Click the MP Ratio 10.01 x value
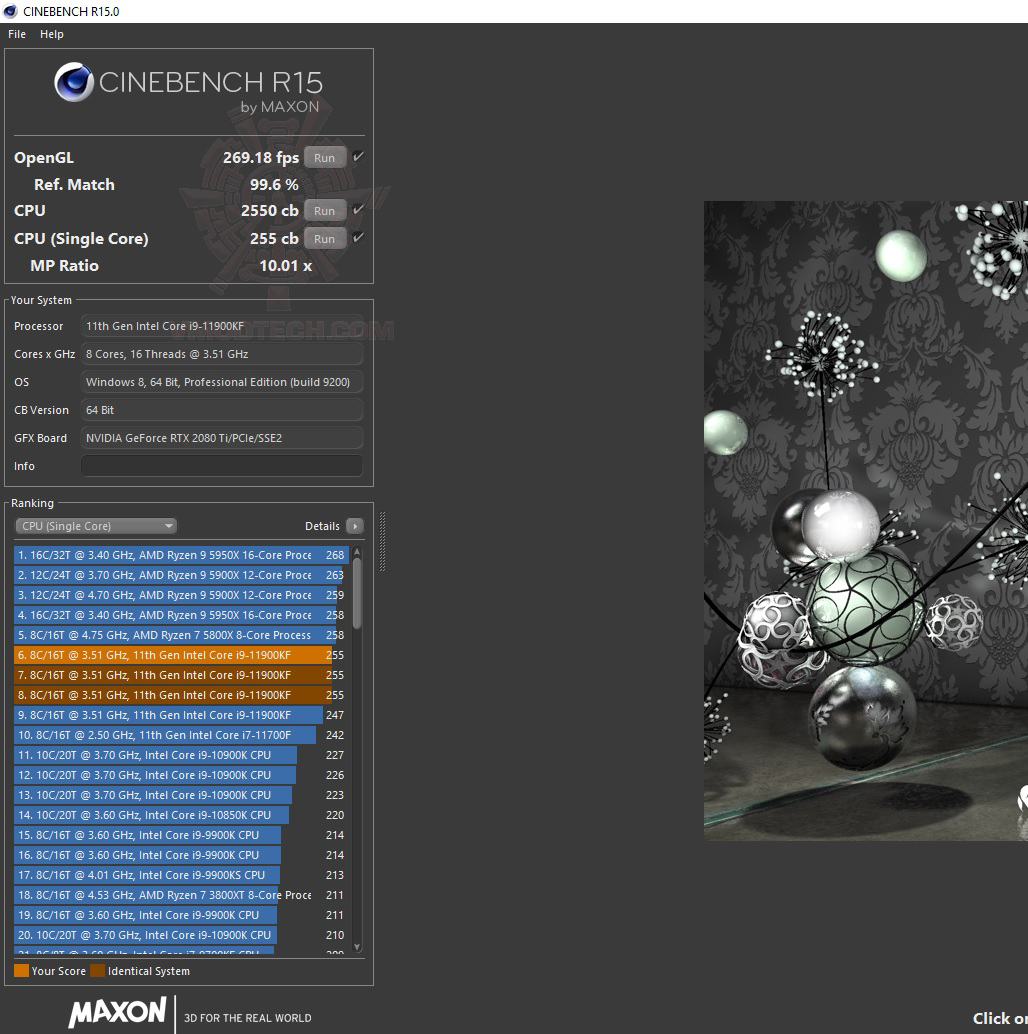Image resolution: width=1028 pixels, height=1034 pixels. tap(286, 266)
